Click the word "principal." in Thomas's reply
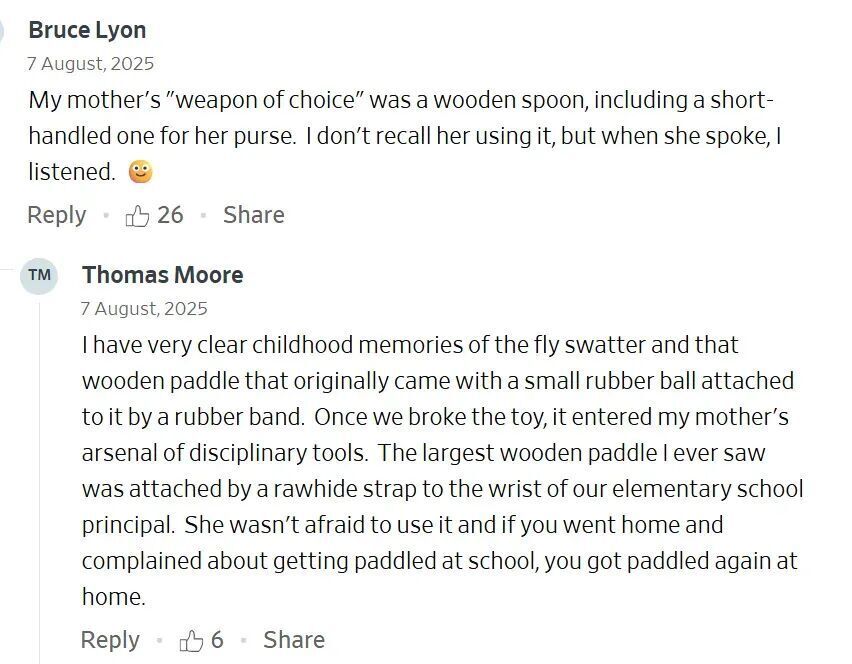The width and height of the screenshot is (852, 664). tap(128, 525)
